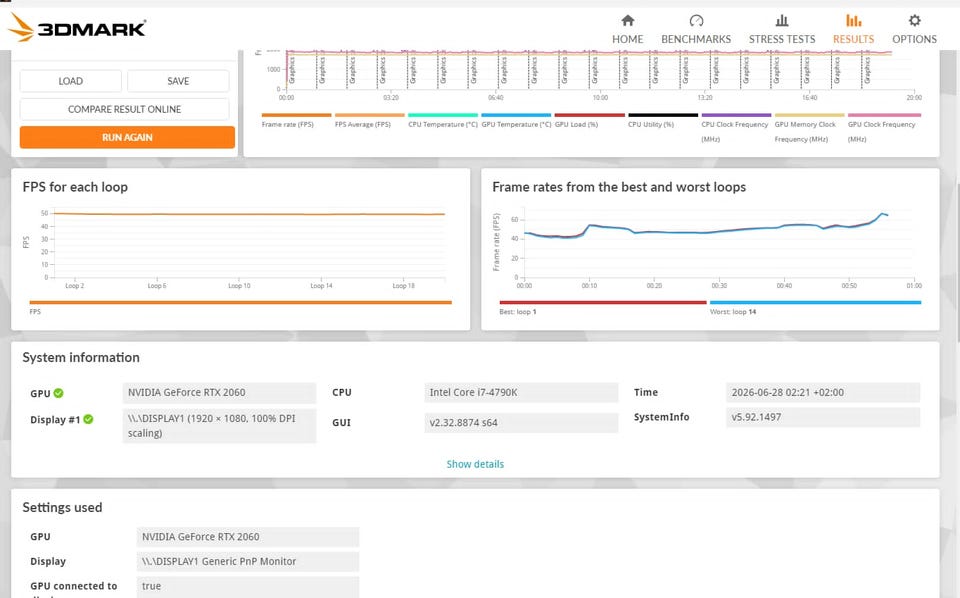Expand system info with Show details
The width and height of the screenshot is (960, 598).
tap(475, 464)
